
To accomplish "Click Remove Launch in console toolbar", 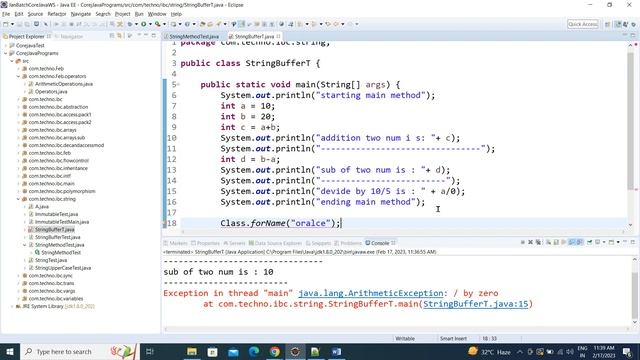I will [531, 242].
